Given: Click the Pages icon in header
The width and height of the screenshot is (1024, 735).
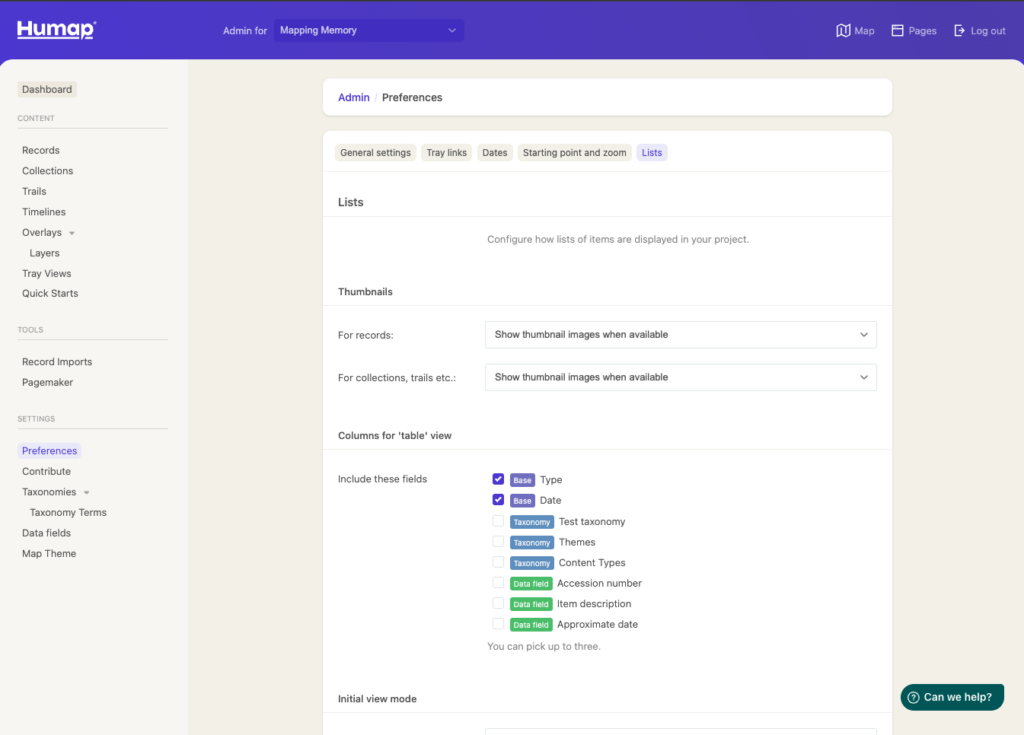Looking at the screenshot, I should click(897, 31).
